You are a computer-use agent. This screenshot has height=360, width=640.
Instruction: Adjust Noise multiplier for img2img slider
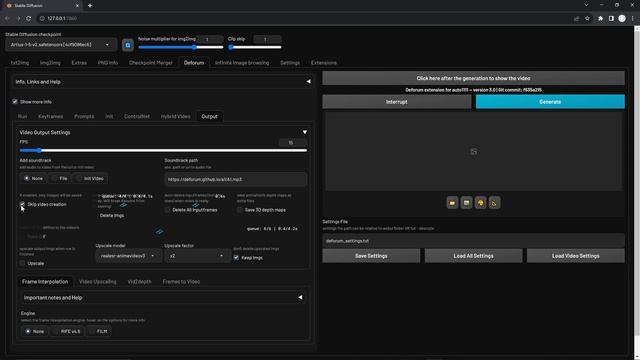[x=181, y=47]
